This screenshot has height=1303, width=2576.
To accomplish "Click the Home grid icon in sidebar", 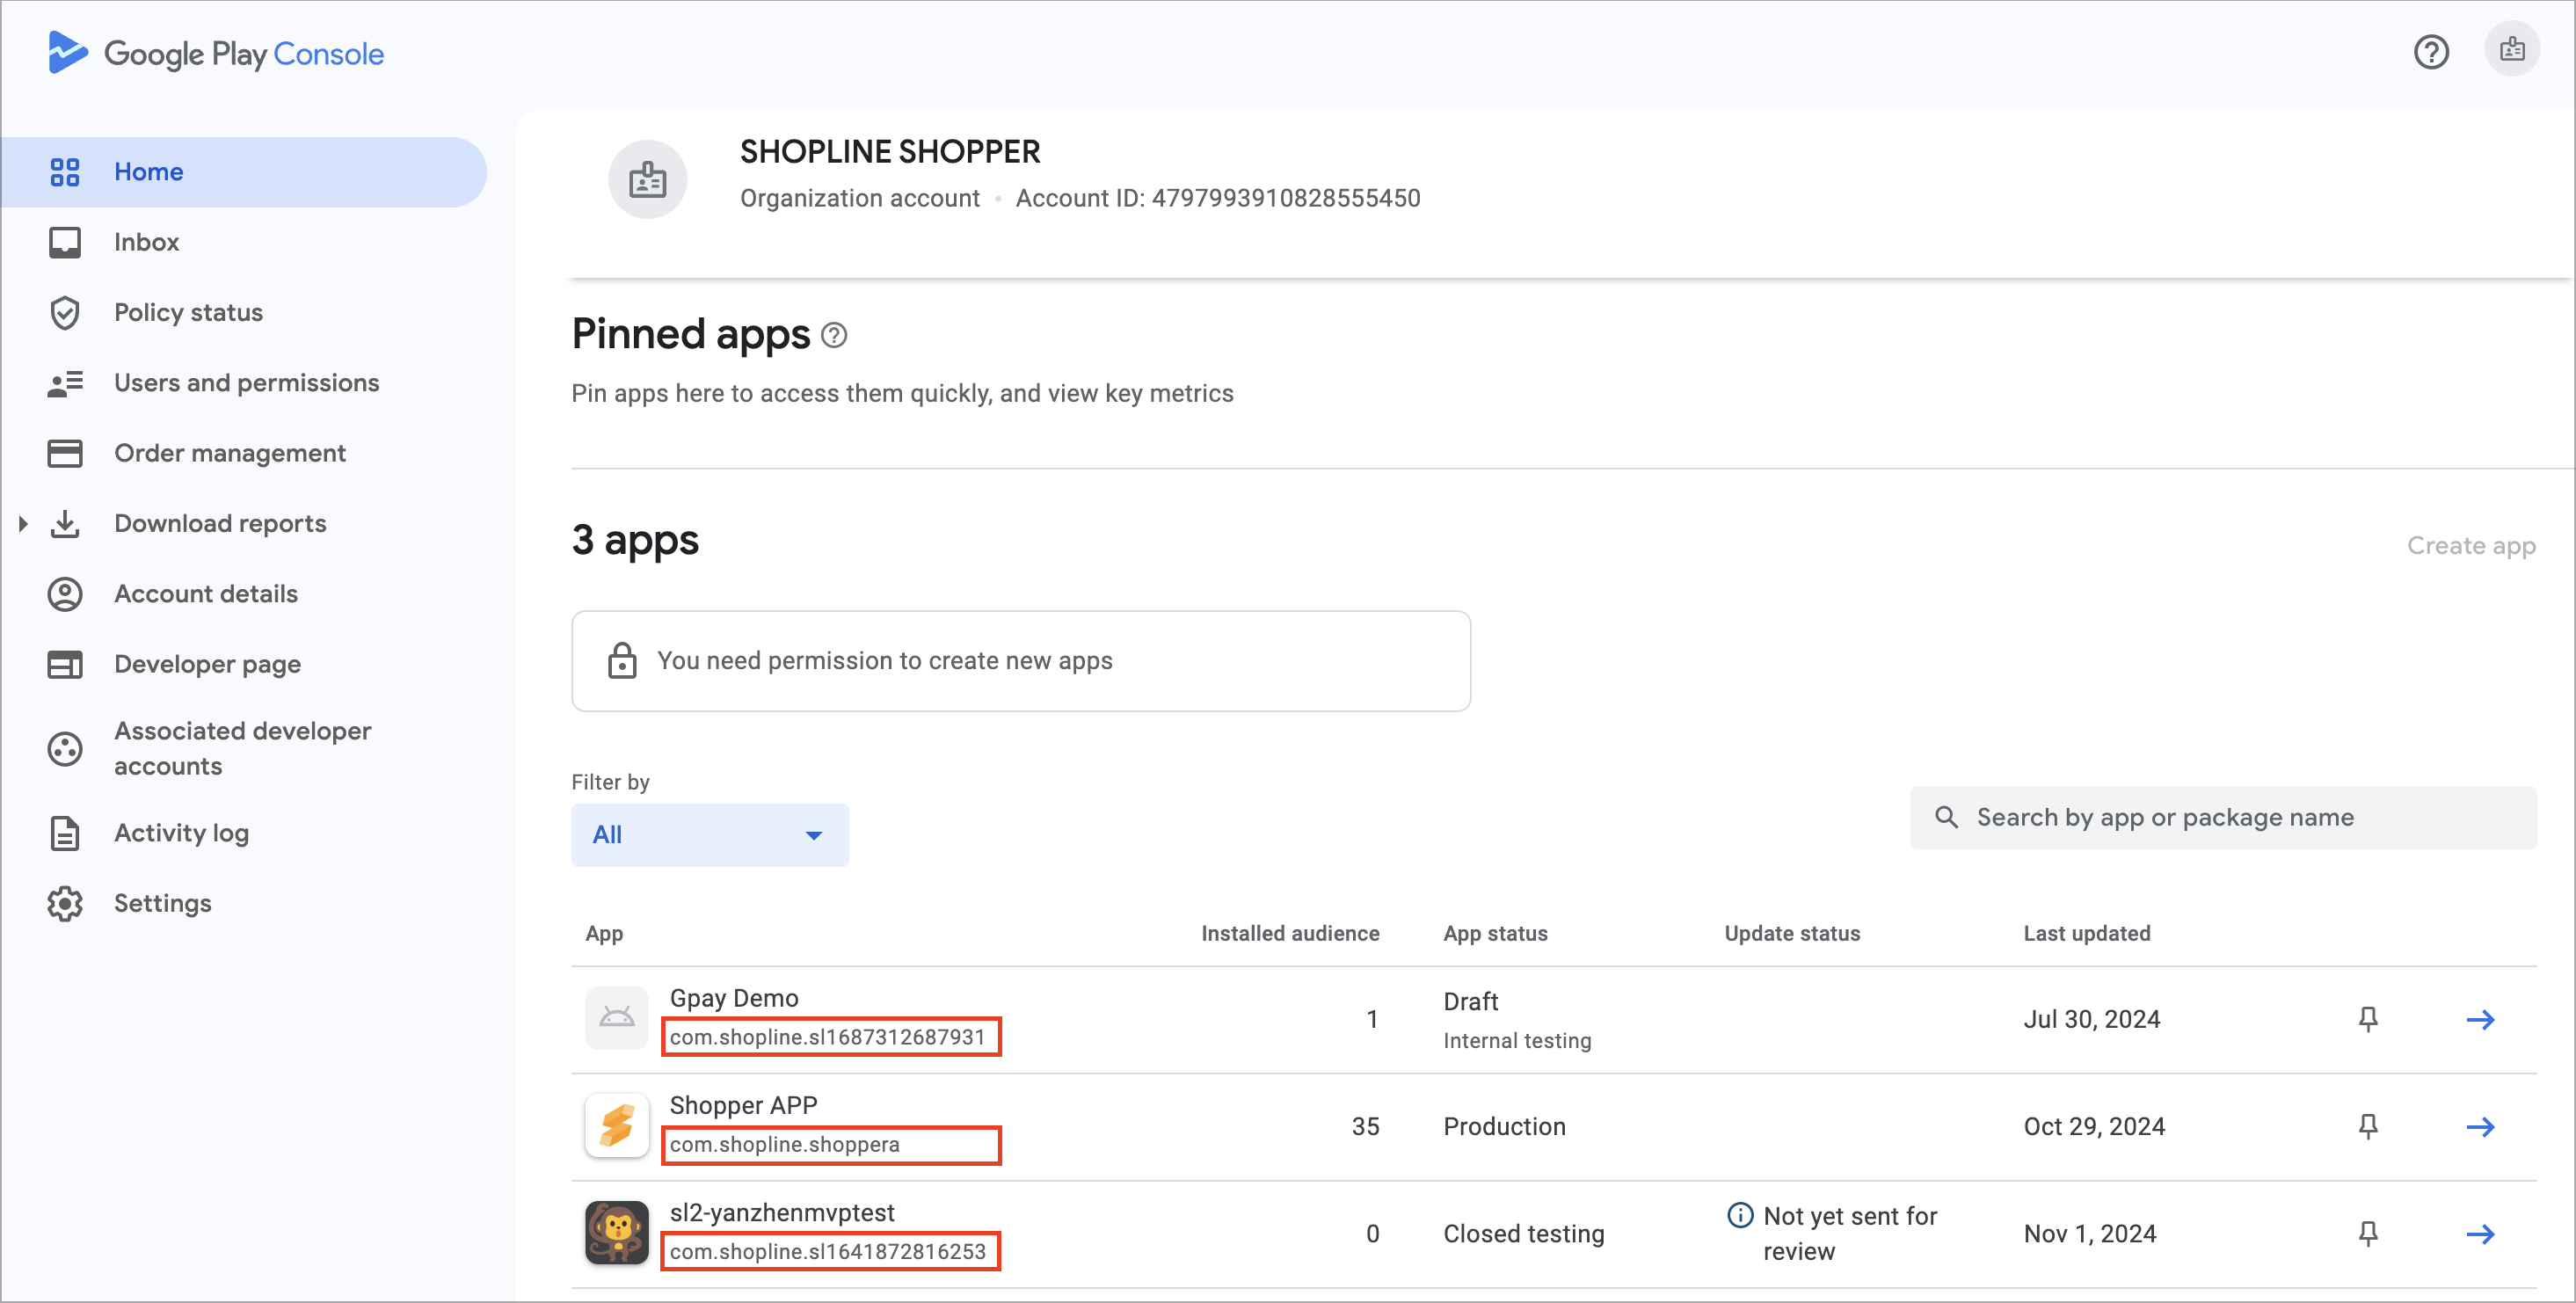I will (x=65, y=172).
